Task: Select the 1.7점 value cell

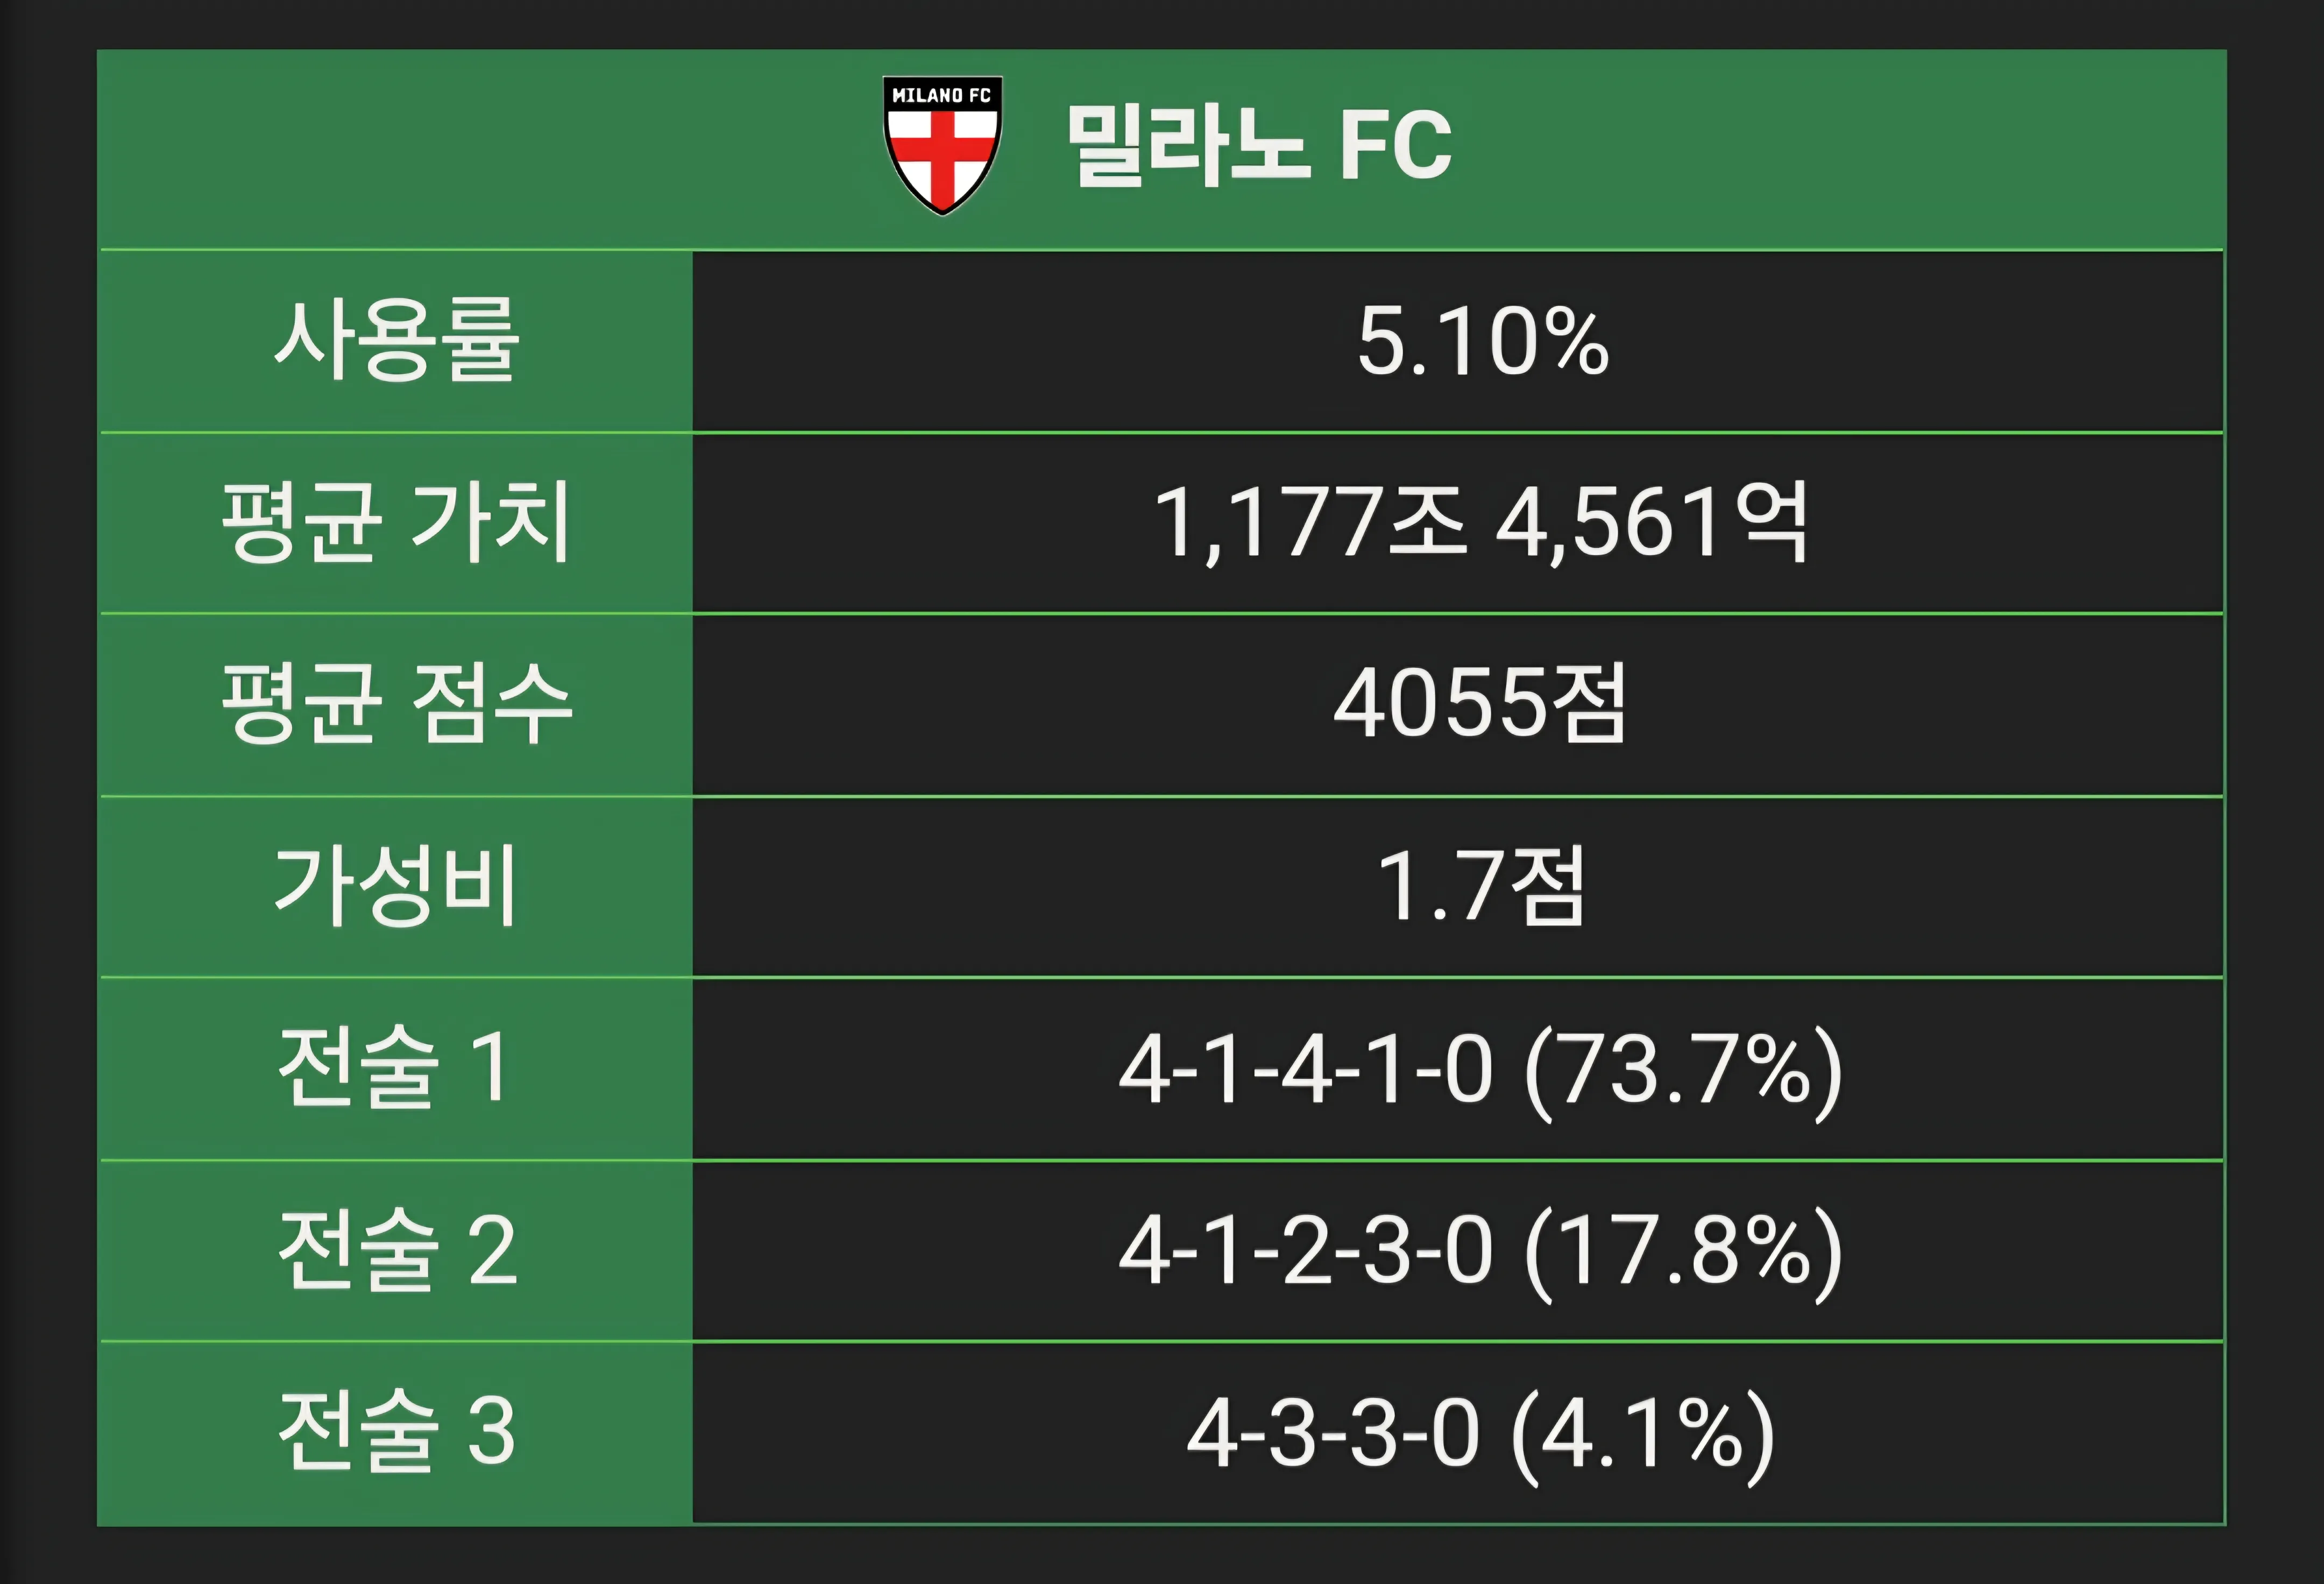Action: click(1458, 887)
